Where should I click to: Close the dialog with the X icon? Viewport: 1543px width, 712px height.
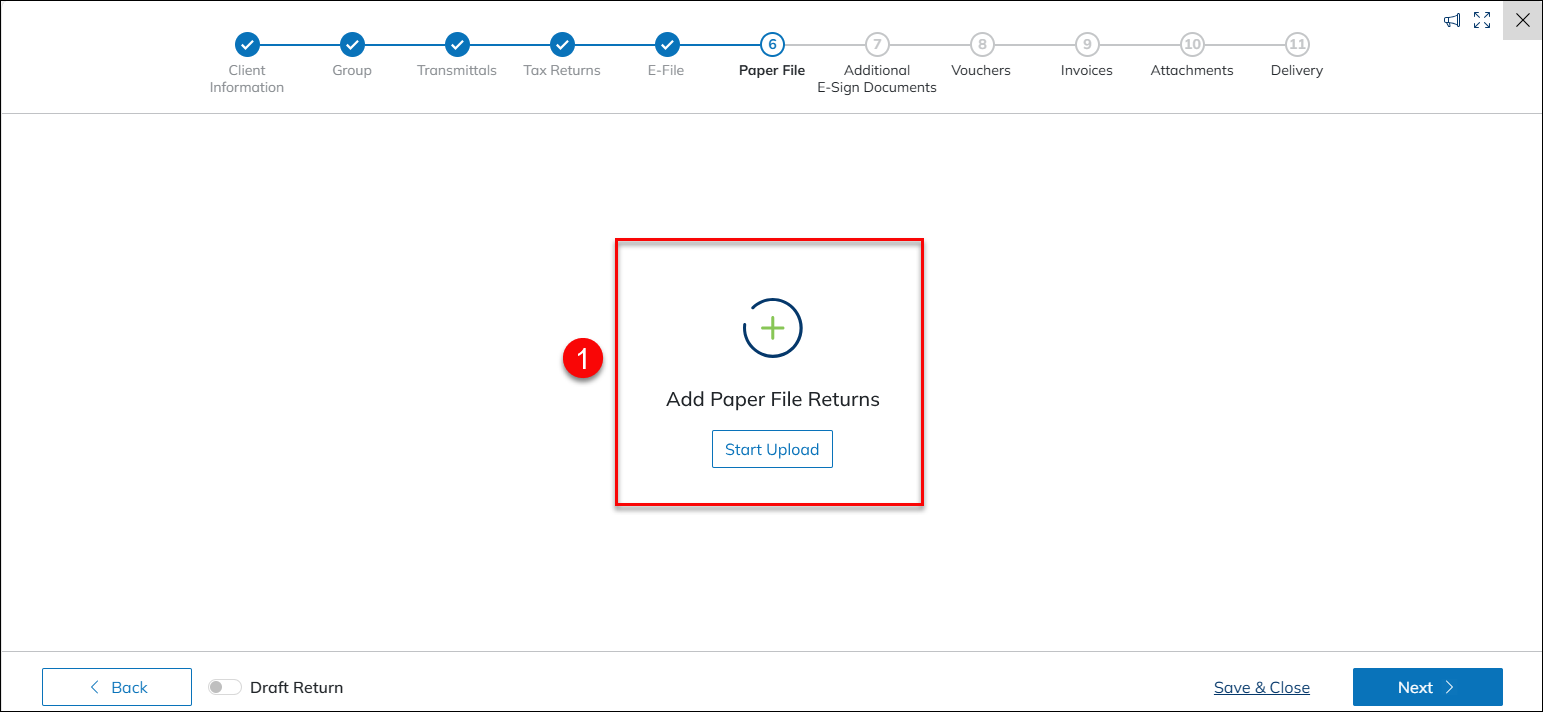coord(1523,20)
